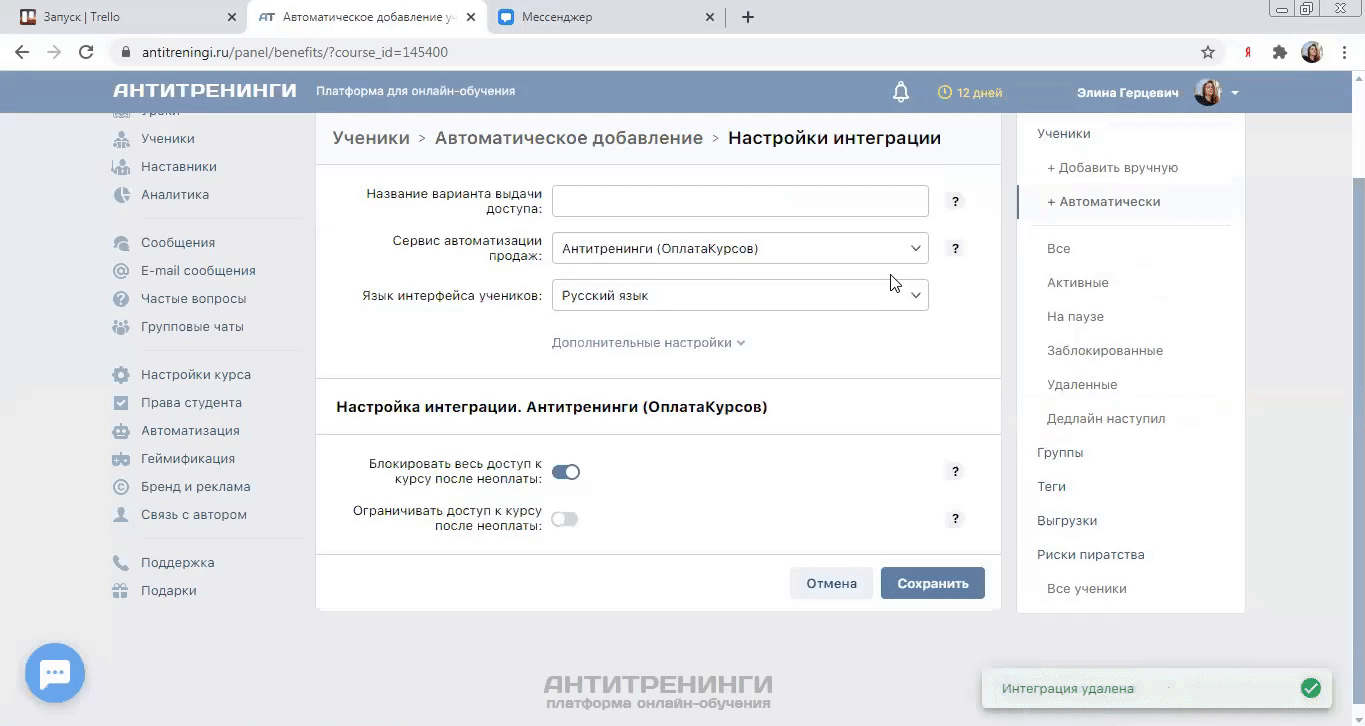Open На паузе students filter
Viewport: 1365px width, 726px height.
pyautogui.click(x=1075, y=316)
